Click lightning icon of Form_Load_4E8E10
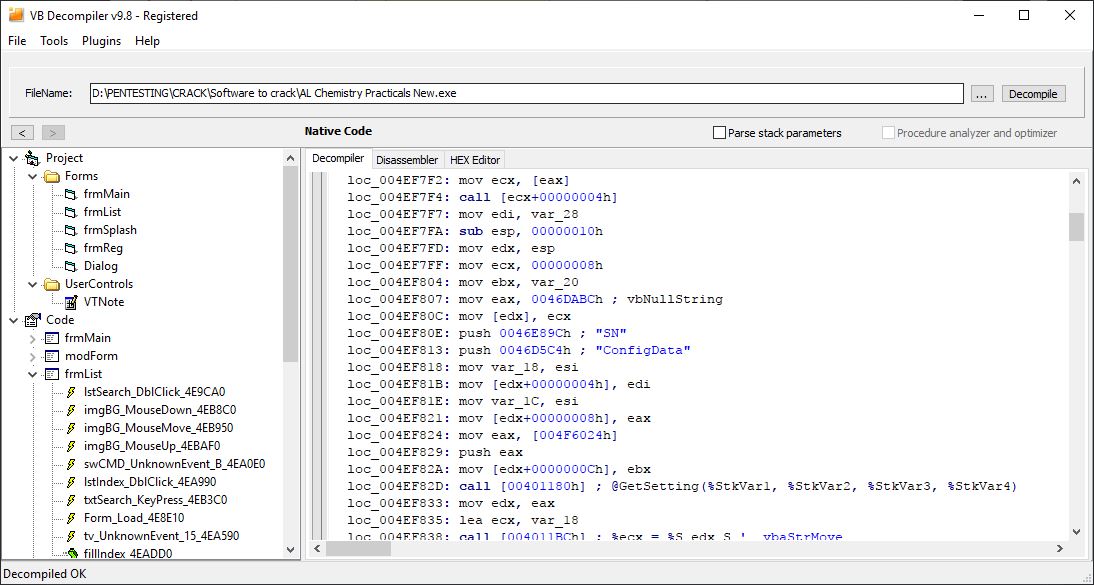This screenshot has width=1094, height=585. coord(71,518)
